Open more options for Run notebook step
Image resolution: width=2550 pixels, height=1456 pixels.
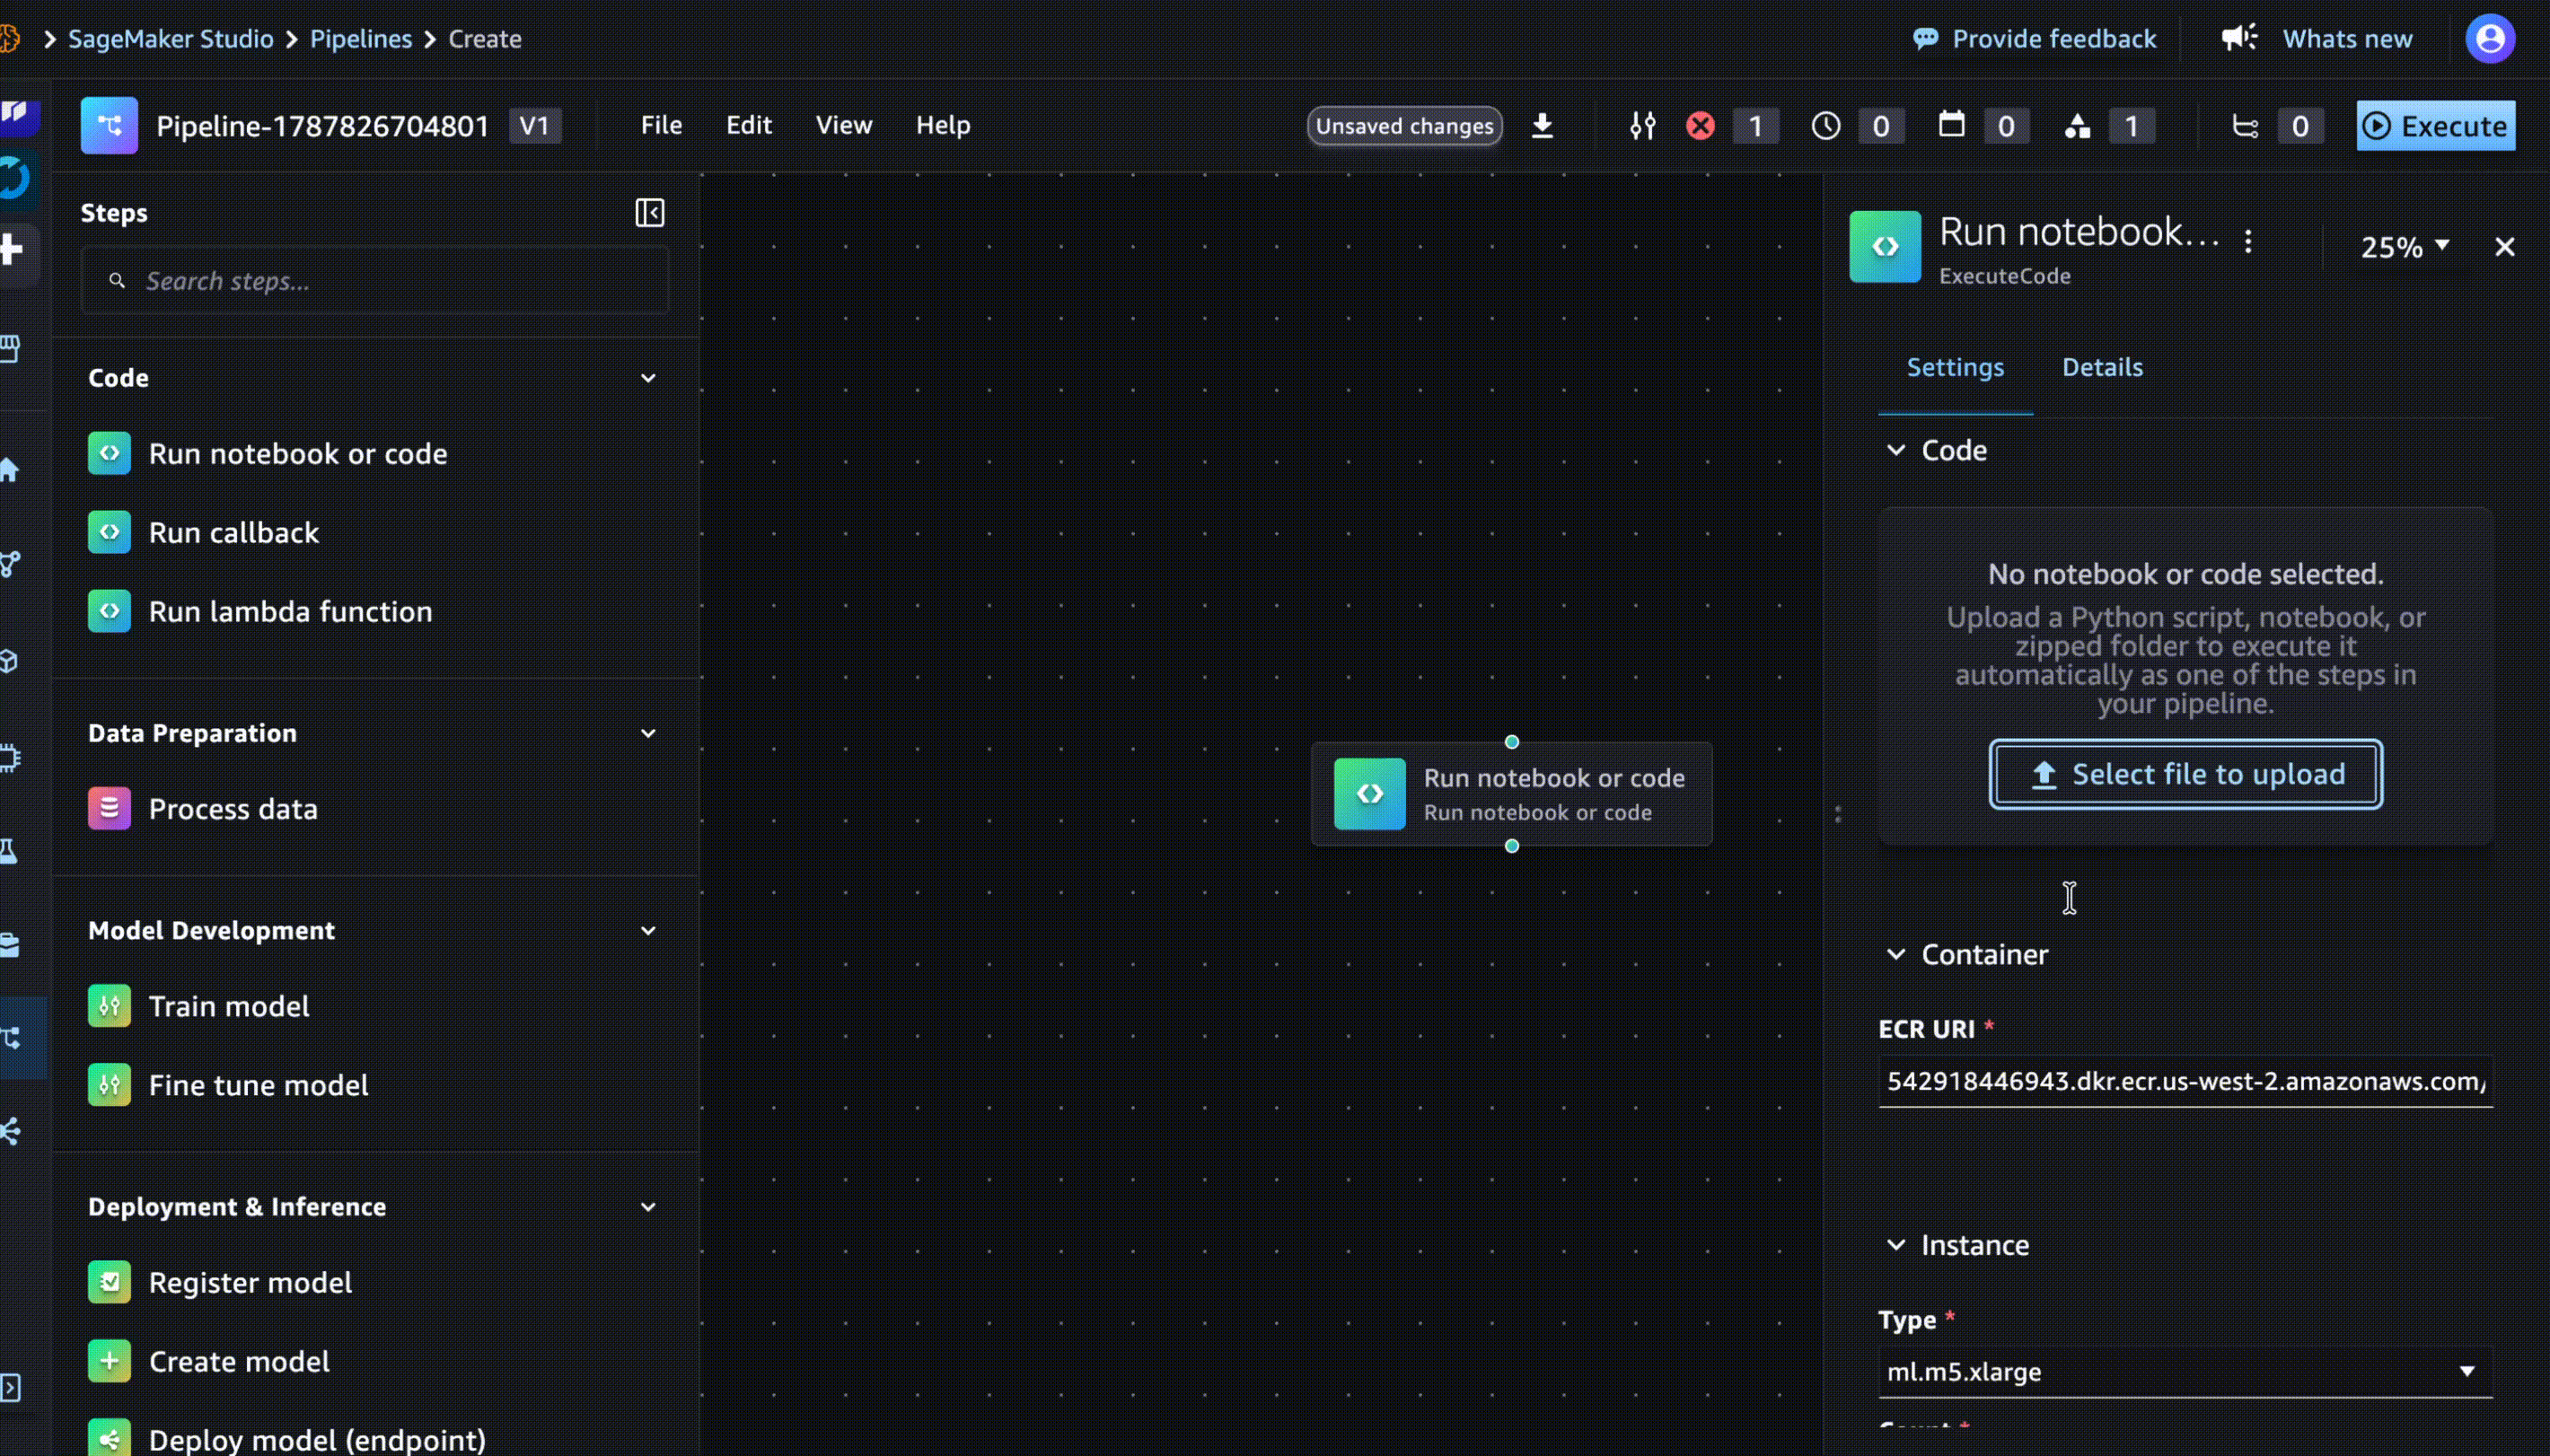[x=2248, y=242]
